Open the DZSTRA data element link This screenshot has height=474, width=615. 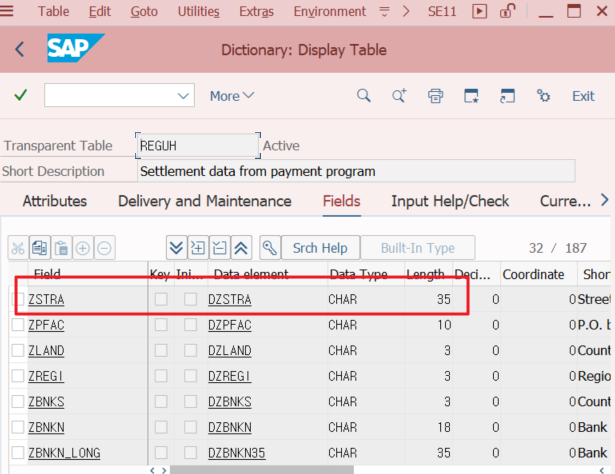pos(230,300)
